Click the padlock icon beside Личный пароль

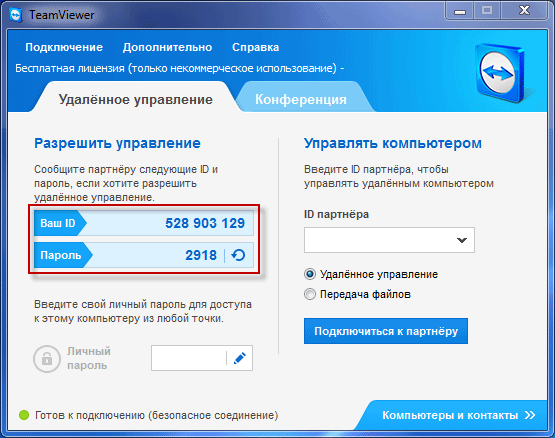point(47,359)
